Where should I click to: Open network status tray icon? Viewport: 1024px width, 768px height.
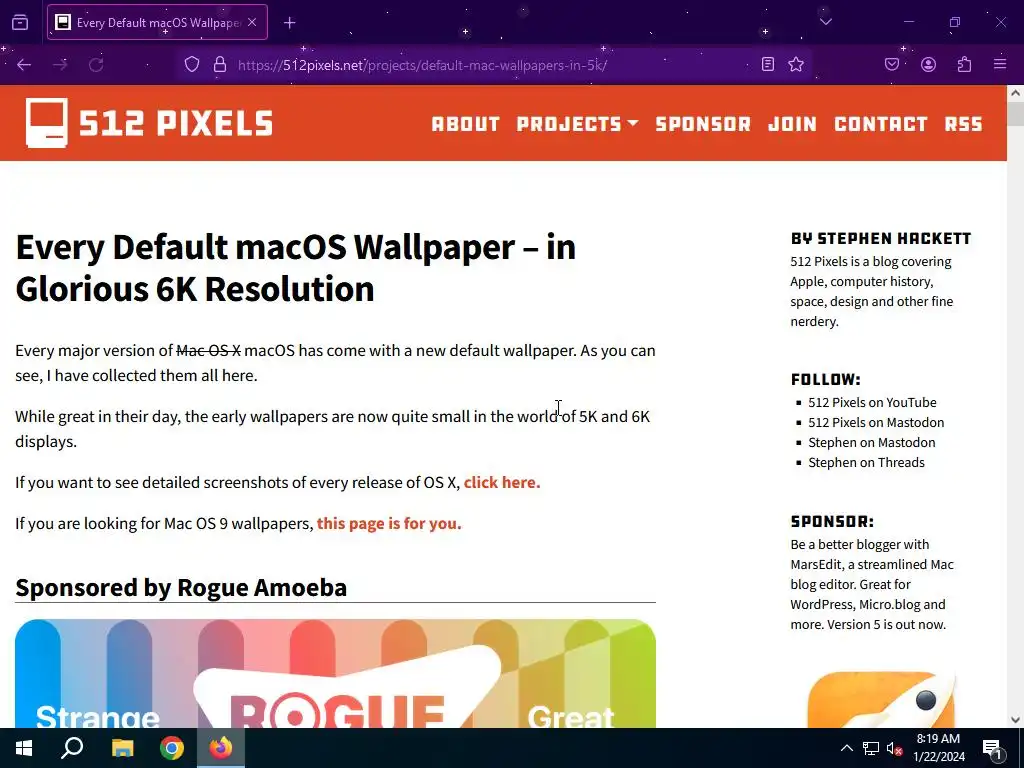point(871,748)
